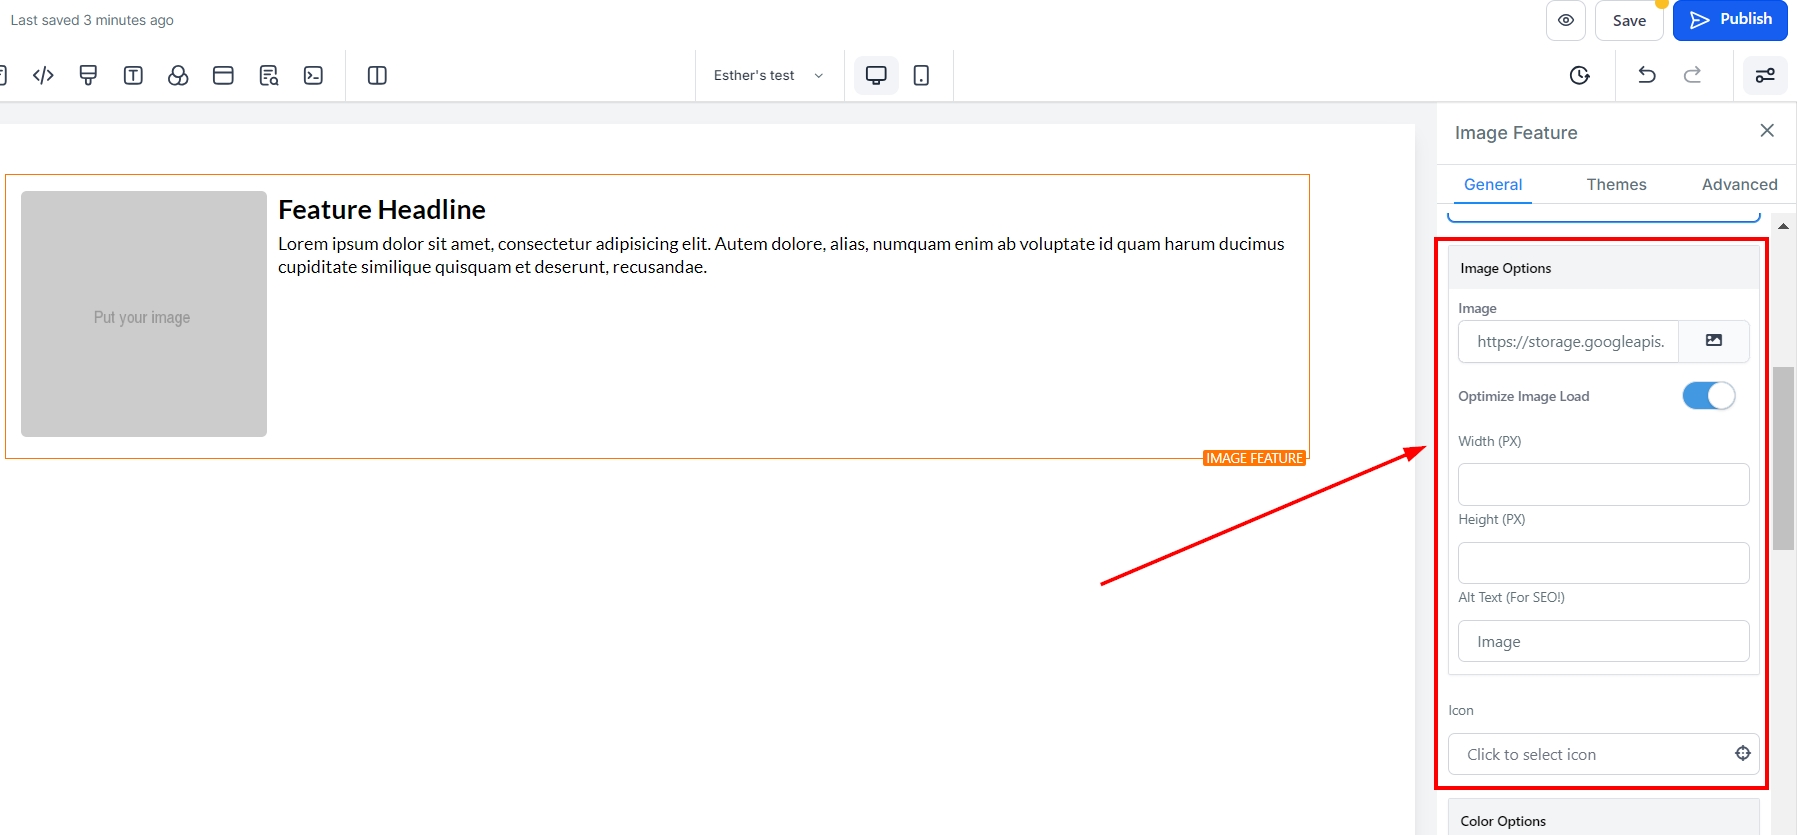Click the Save button

click(x=1629, y=21)
